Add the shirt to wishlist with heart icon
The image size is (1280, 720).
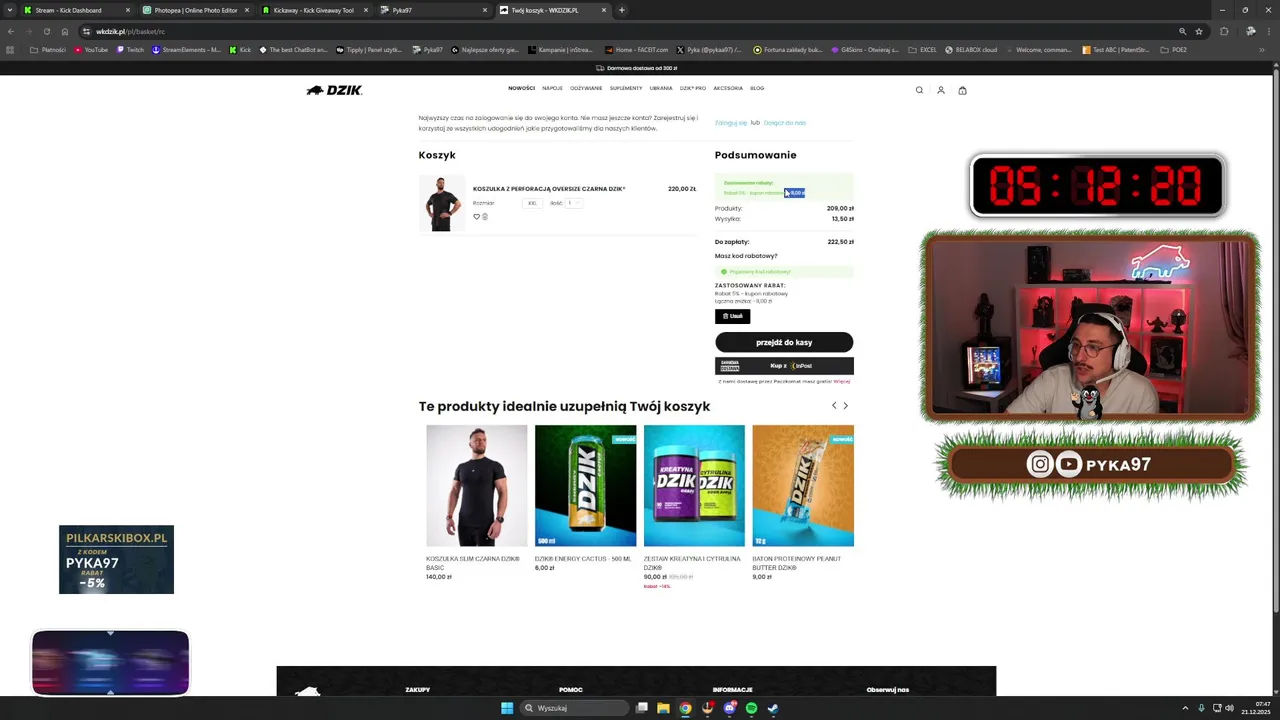476,216
